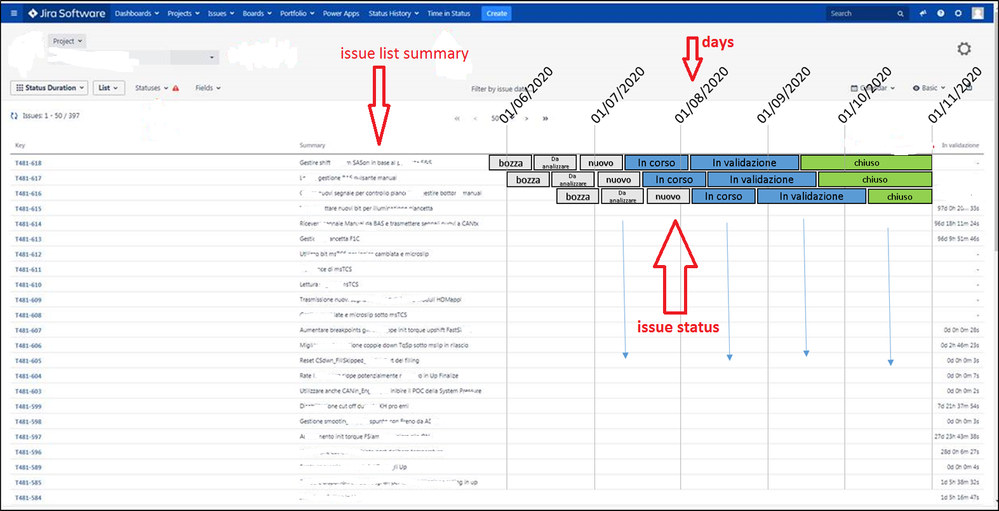Click the Create button

(496, 13)
